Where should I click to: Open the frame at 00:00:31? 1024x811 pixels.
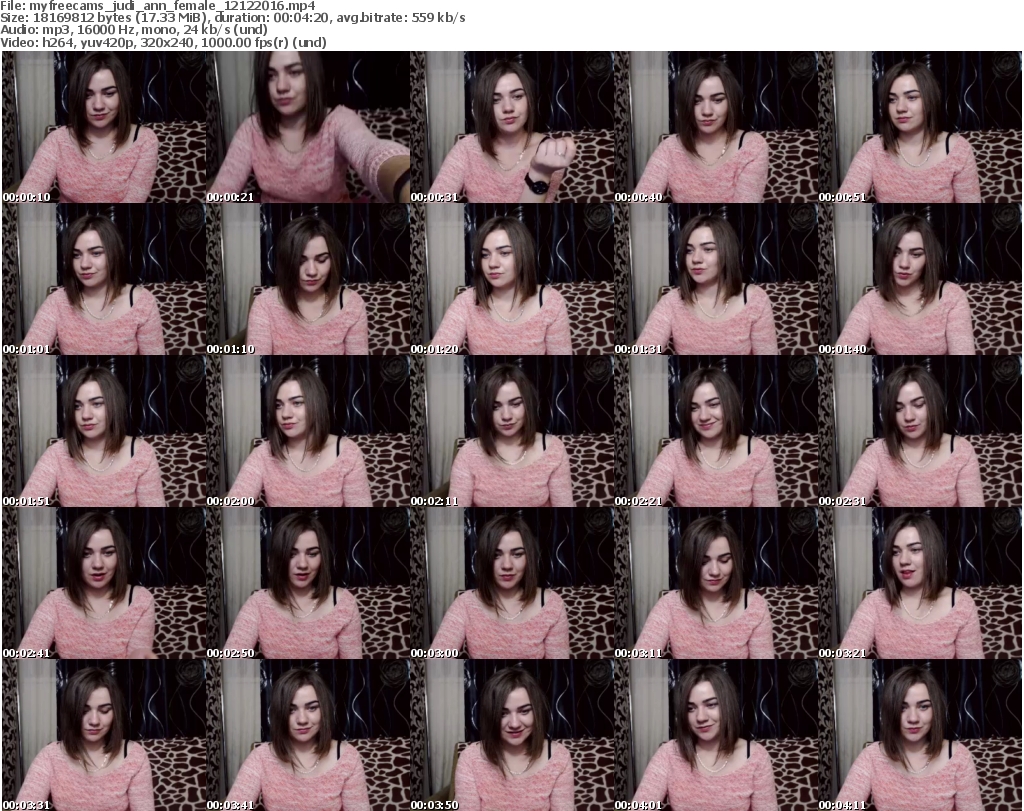point(511,127)
